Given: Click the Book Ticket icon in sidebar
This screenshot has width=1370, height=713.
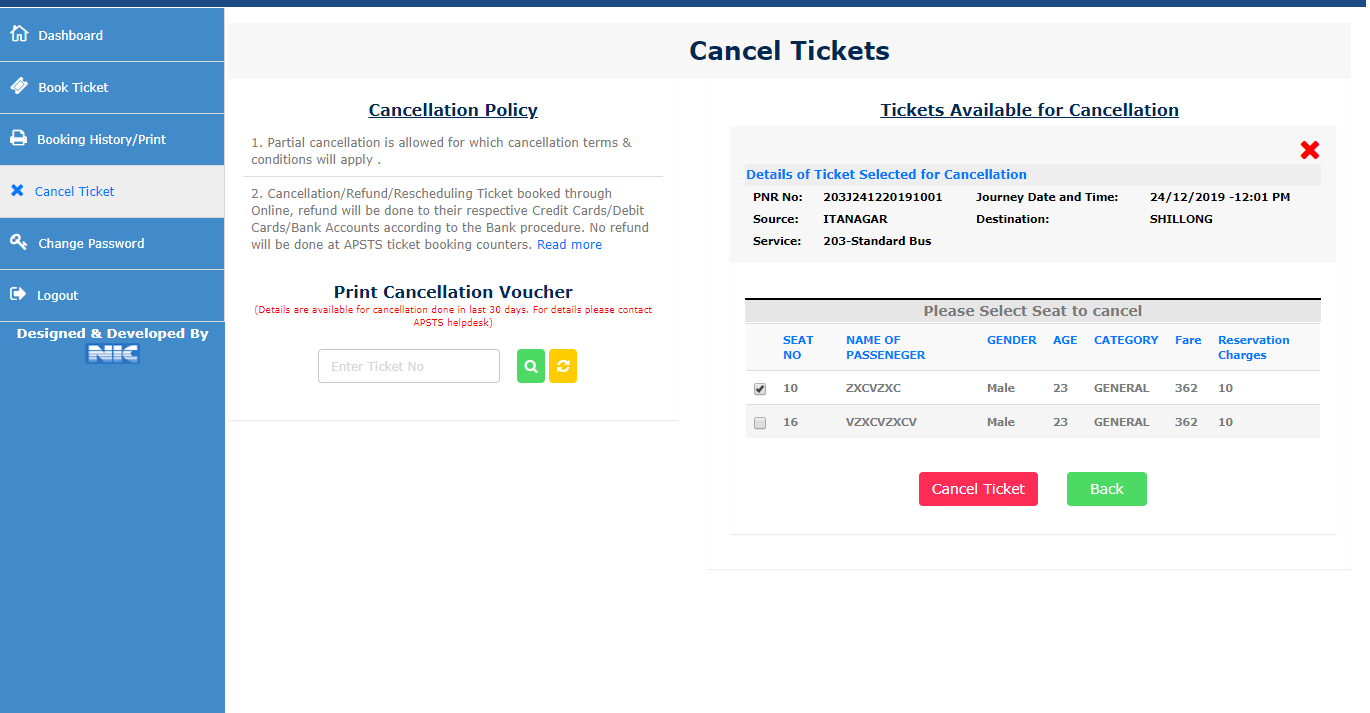Looking at the screenshot, I should (x=19, y=86).
